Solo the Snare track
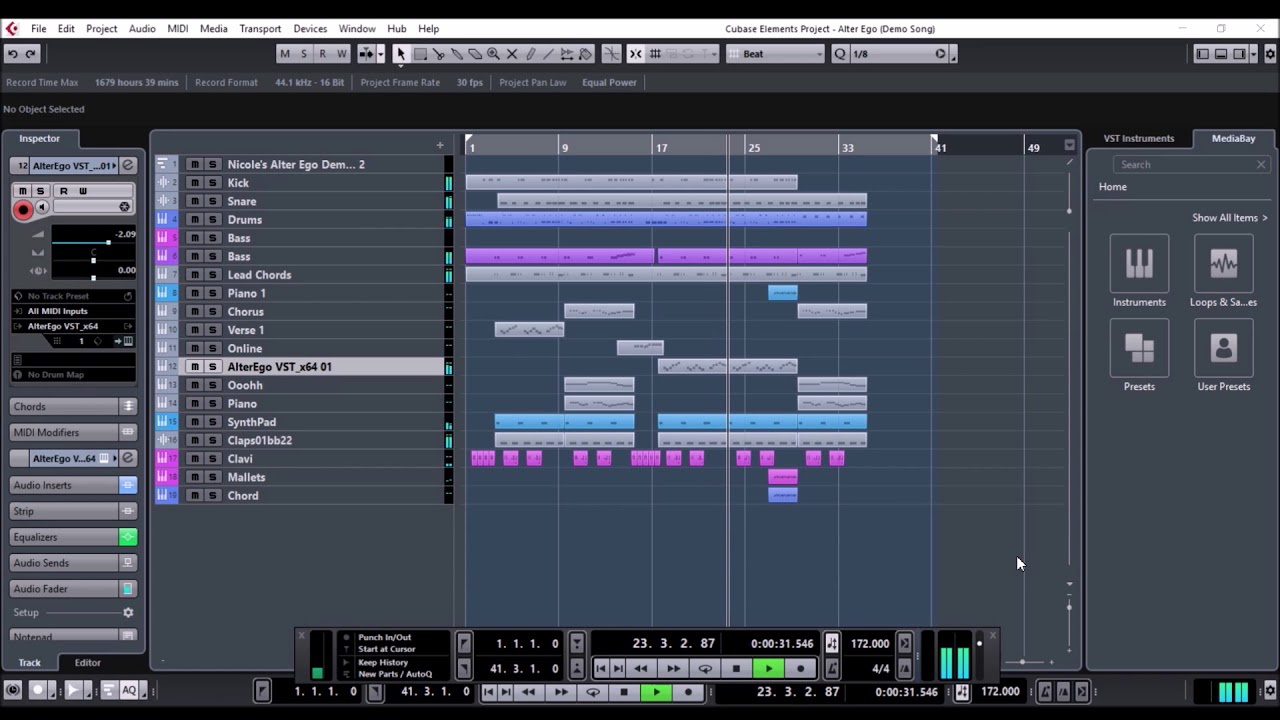The image size is (1280, 720). tap(212, 201)
